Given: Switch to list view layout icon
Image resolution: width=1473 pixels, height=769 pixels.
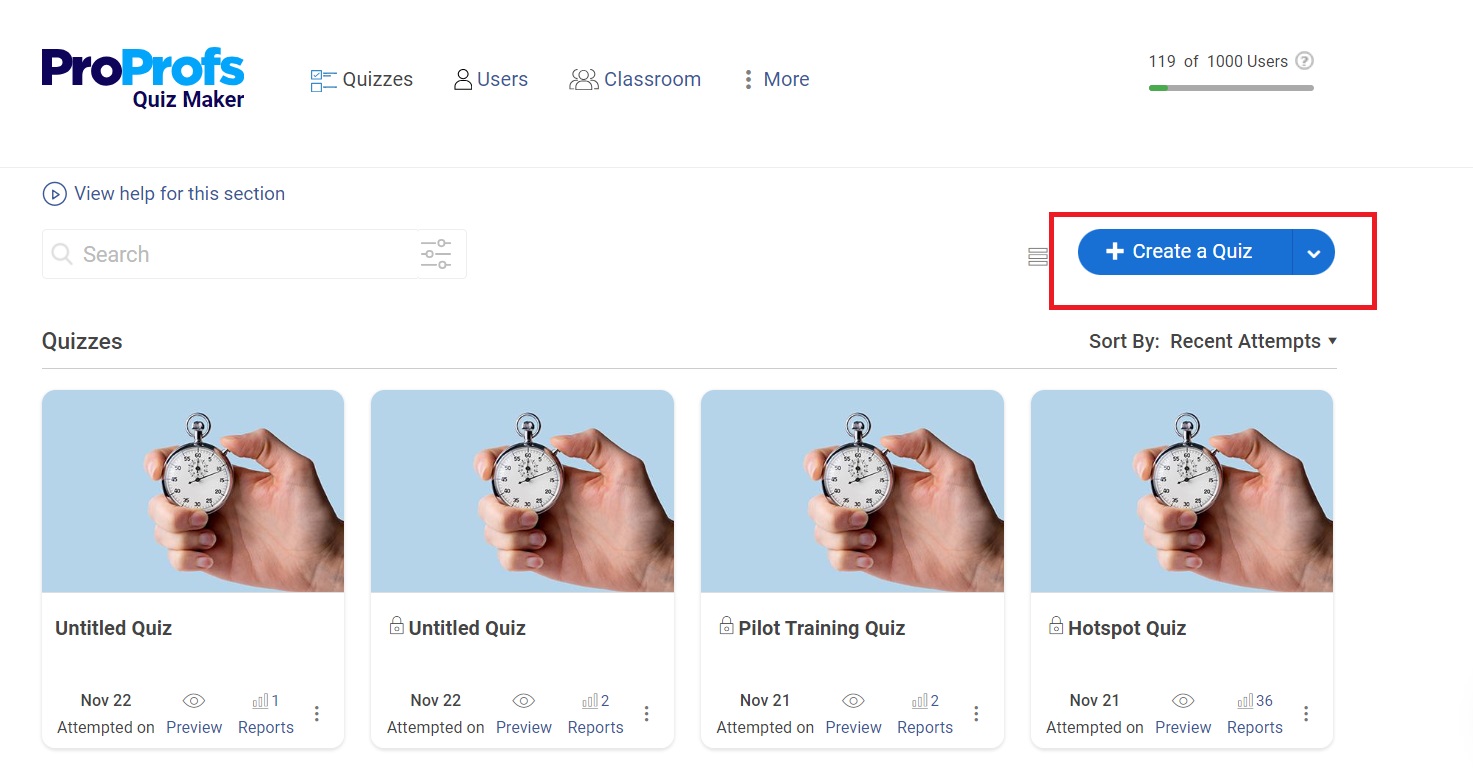Looking at the screenshot, I should [1038, 257].
